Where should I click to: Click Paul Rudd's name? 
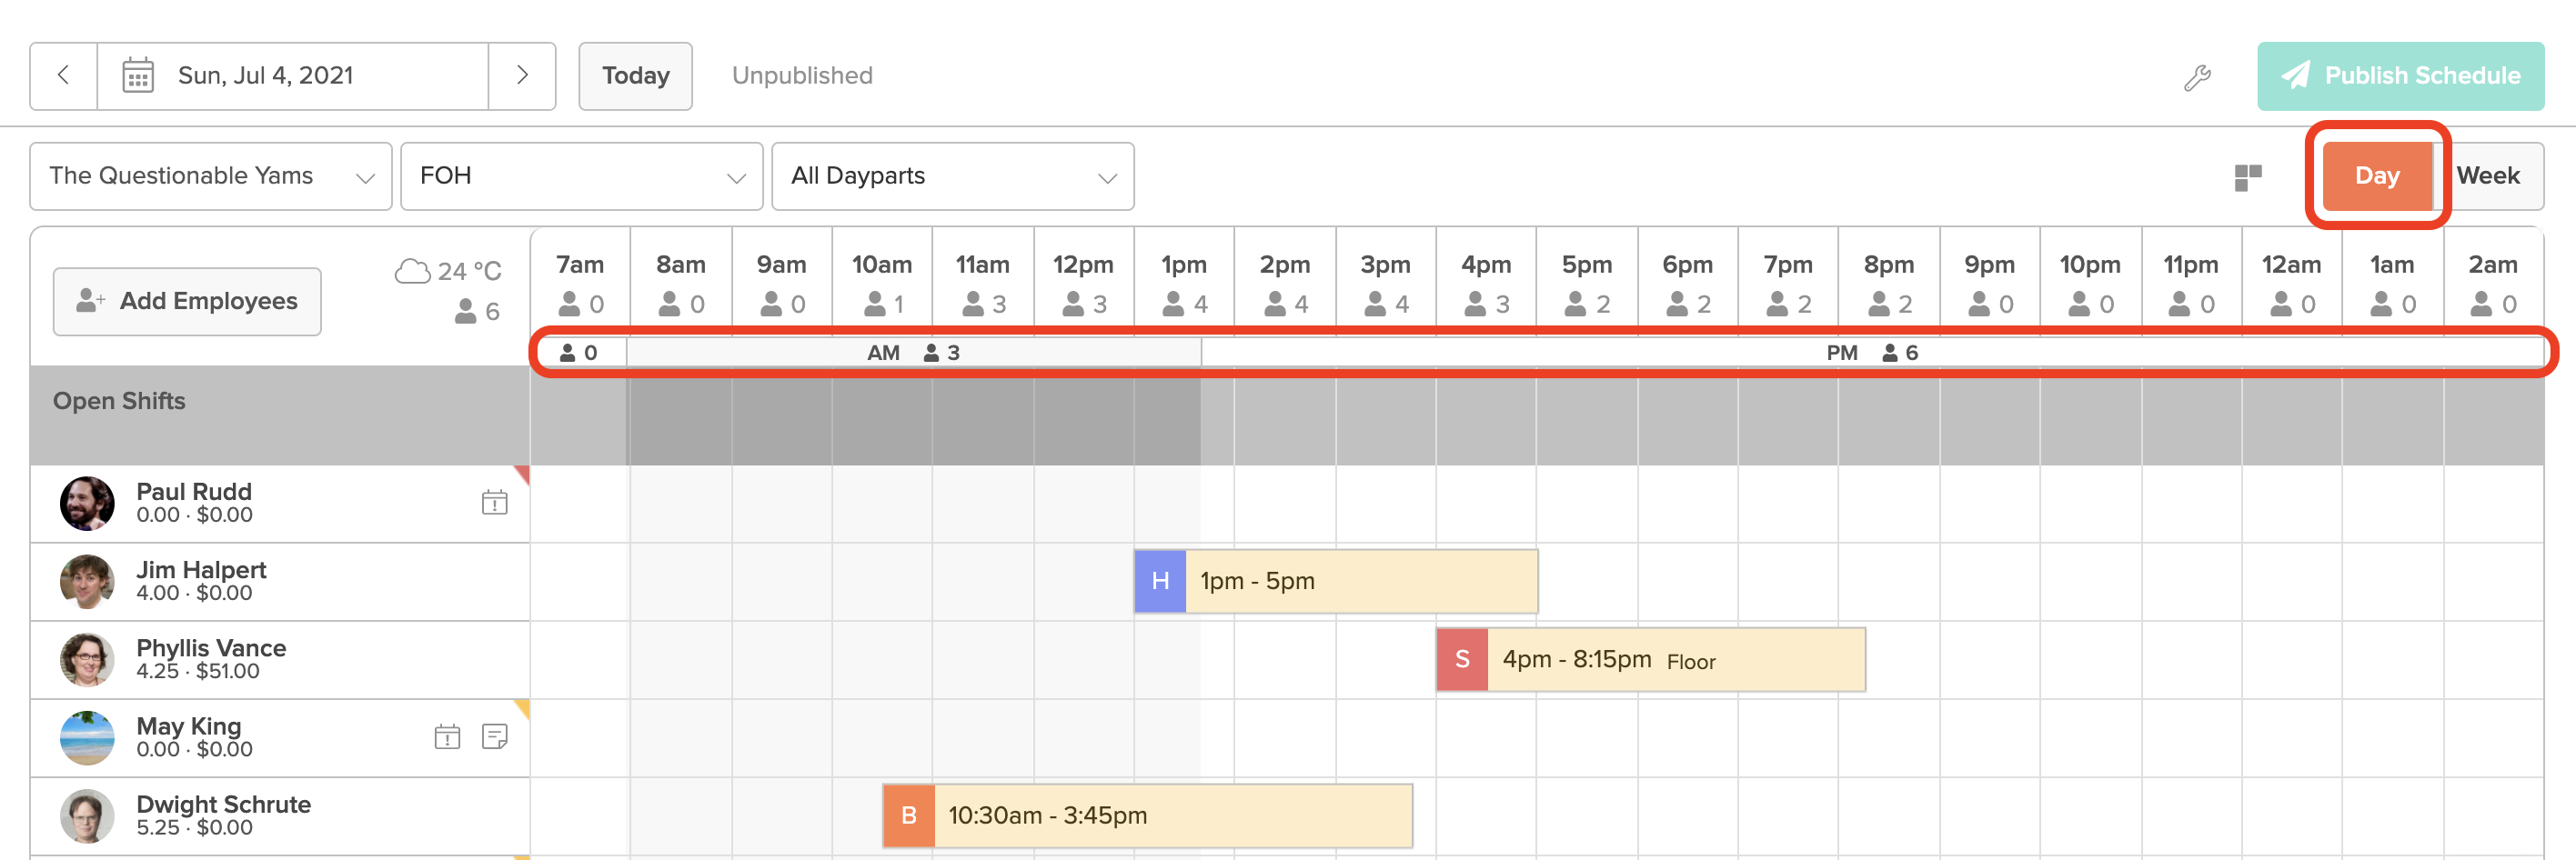(x=194, y=492)
